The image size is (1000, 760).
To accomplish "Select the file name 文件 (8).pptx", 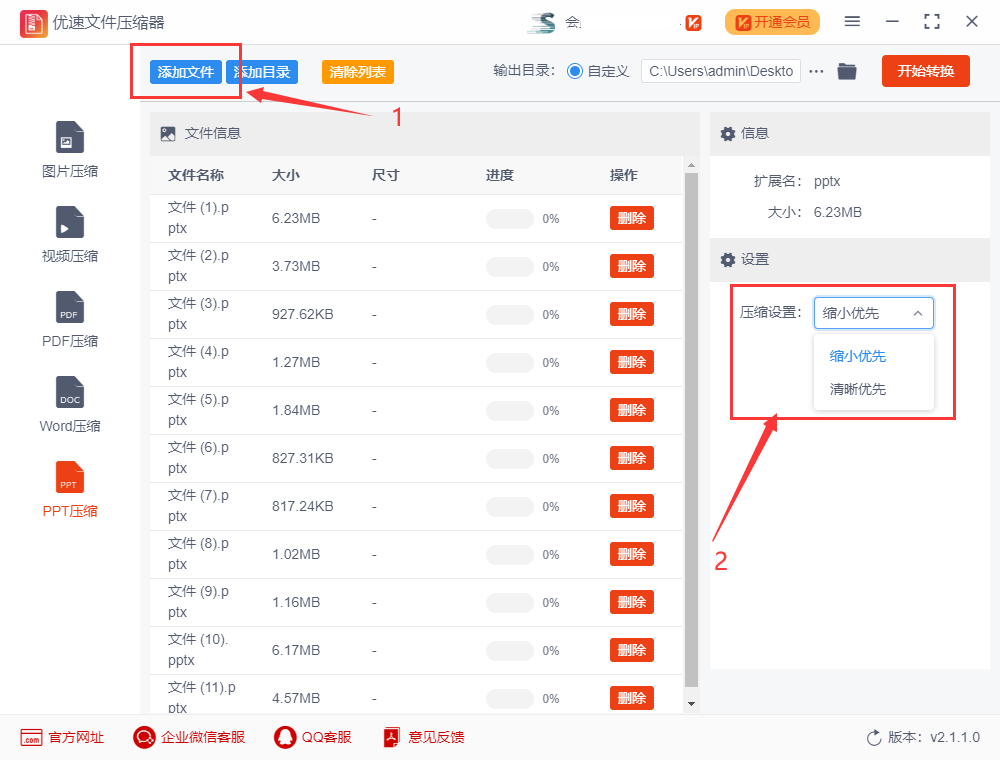I will tap(198, 554).
